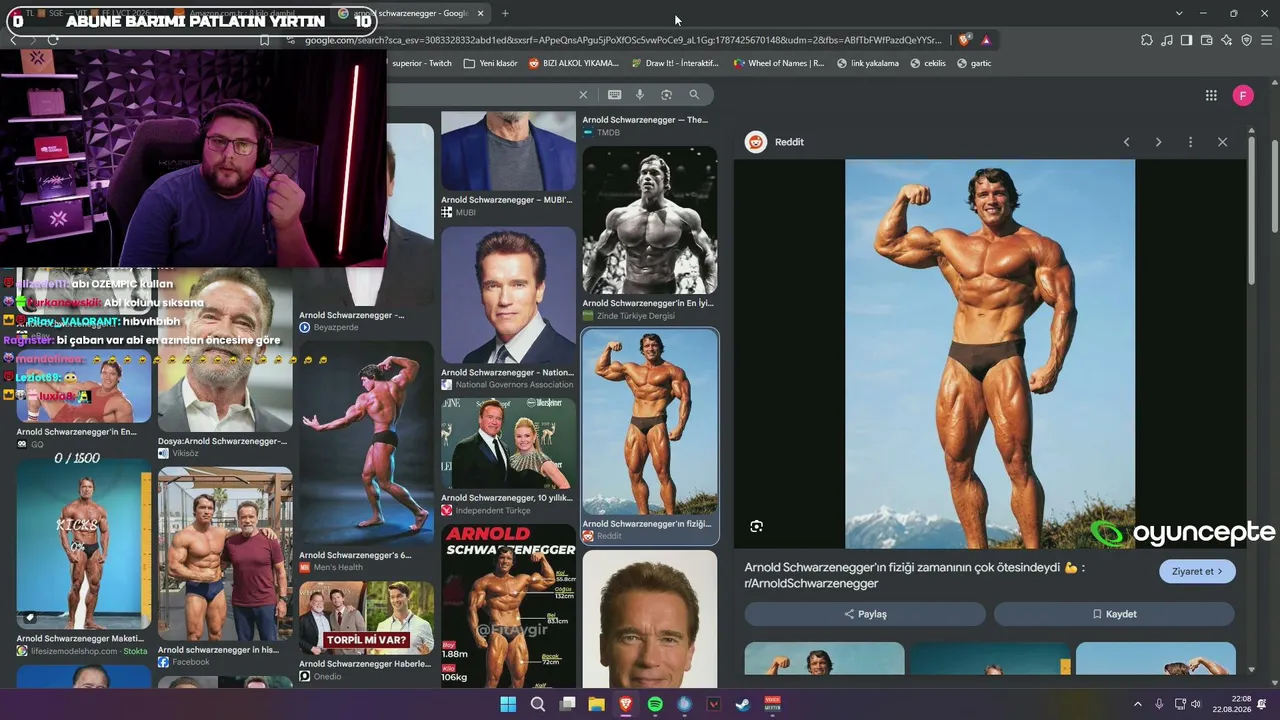Switch to the arnold schwarzenegger Google tab
Screen dimensions: 1280x720
pyautogui.click(x=412, y=13)
